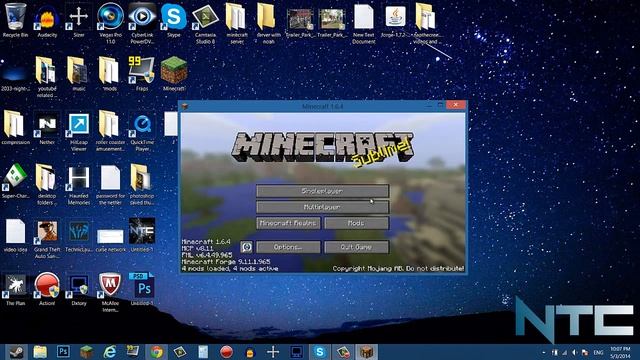The image size is (640, 360).
Task: Open Skype from the taskbar
Action: 320,351
